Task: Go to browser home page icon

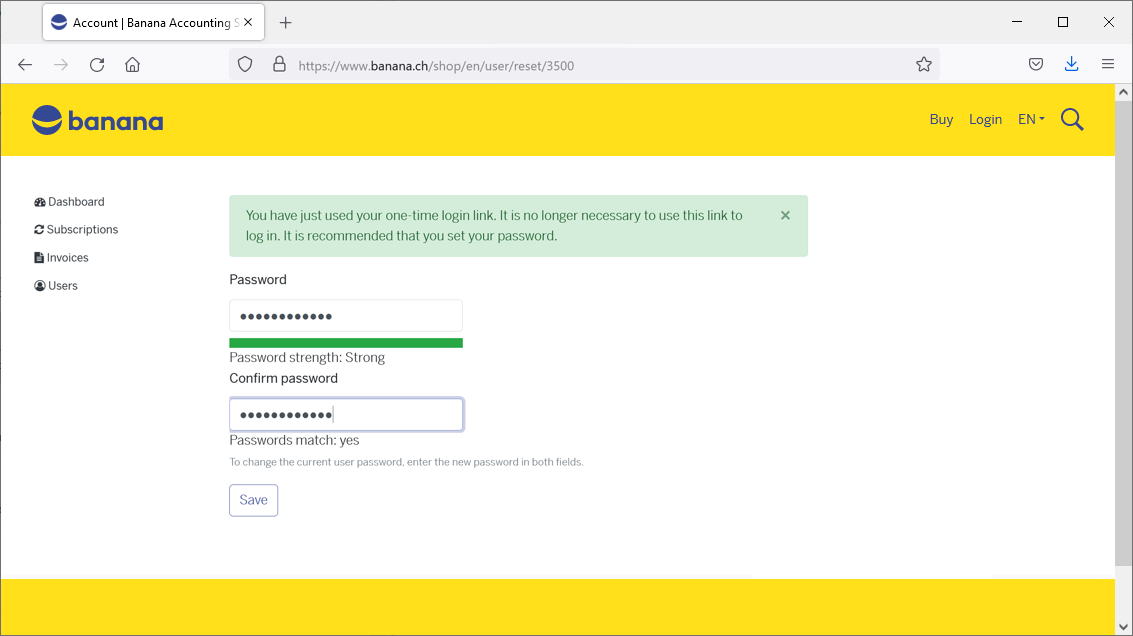Action: coord(132,65)
